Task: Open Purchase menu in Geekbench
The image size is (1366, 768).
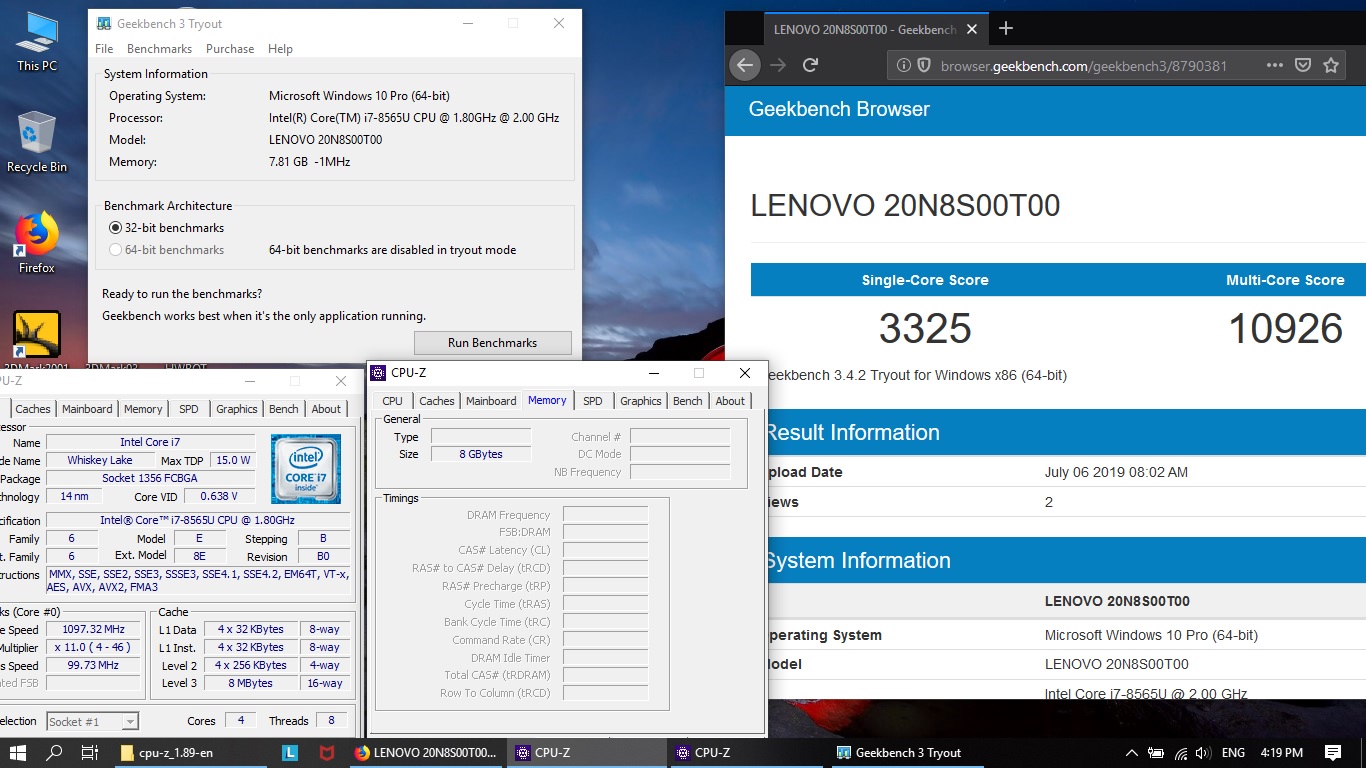Action: click(230, 49)
